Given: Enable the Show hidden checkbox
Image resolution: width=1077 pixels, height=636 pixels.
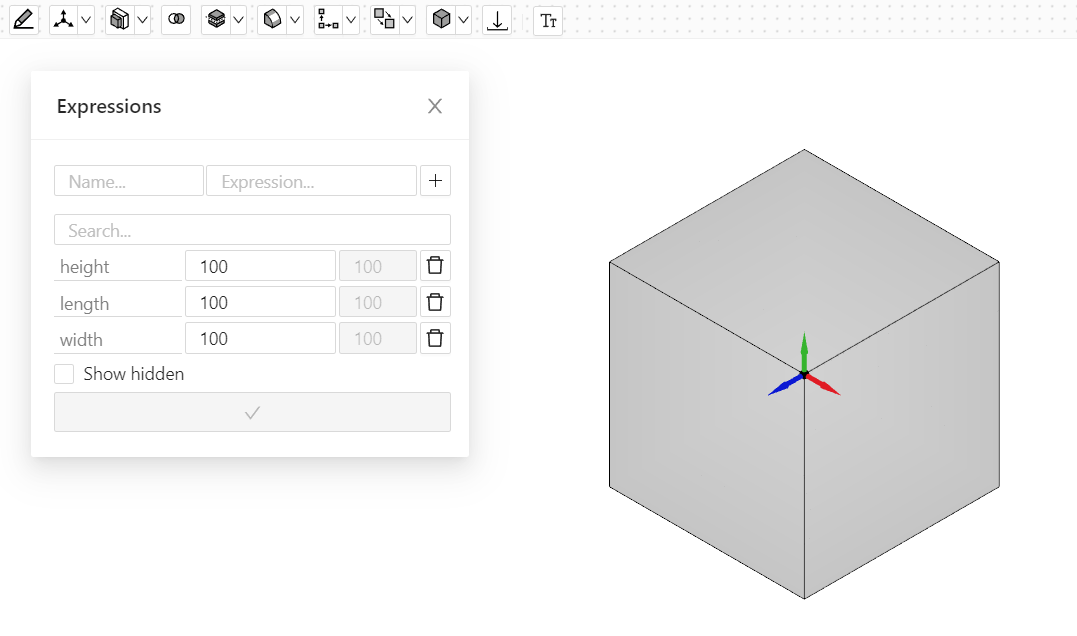Looking at the screenshot, I should click(64, 374).
